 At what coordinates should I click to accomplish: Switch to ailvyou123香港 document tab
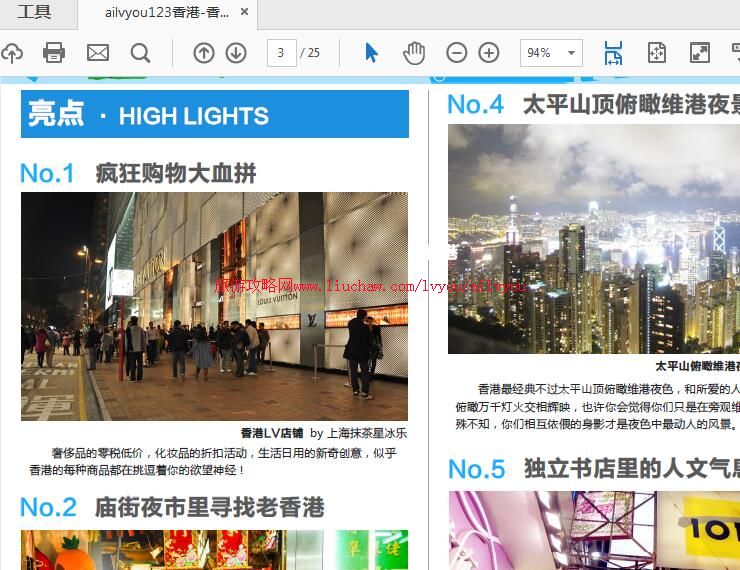tap(167, 13)
